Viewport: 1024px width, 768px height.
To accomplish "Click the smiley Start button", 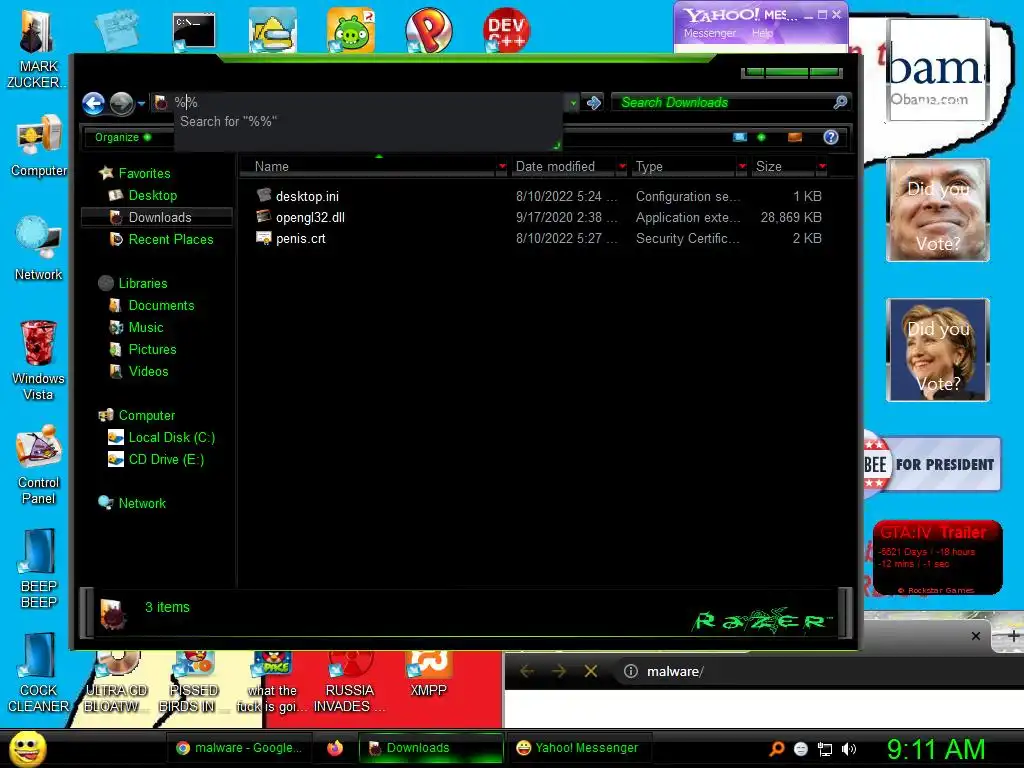I will [27, 748].
